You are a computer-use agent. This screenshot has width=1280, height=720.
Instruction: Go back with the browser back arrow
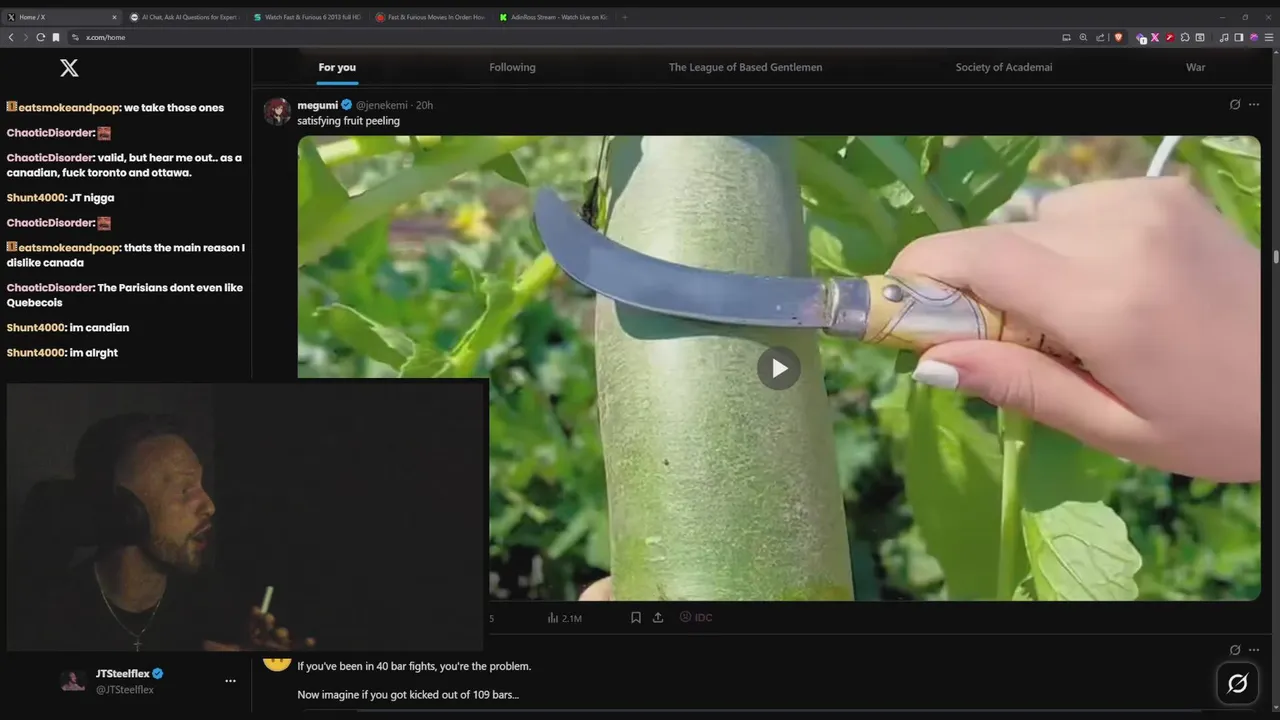[11, 37]
